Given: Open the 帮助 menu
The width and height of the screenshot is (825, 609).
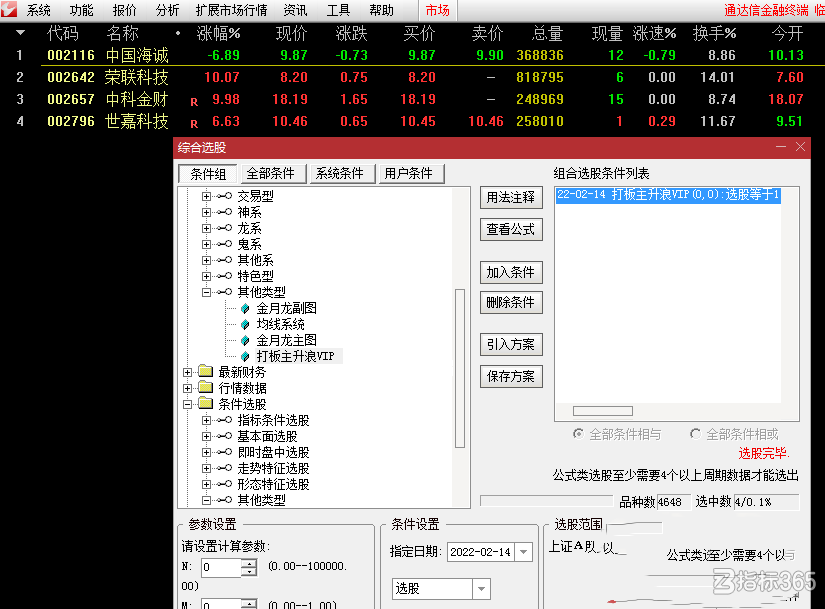Looking at the screenshot, I should point(381,10).
